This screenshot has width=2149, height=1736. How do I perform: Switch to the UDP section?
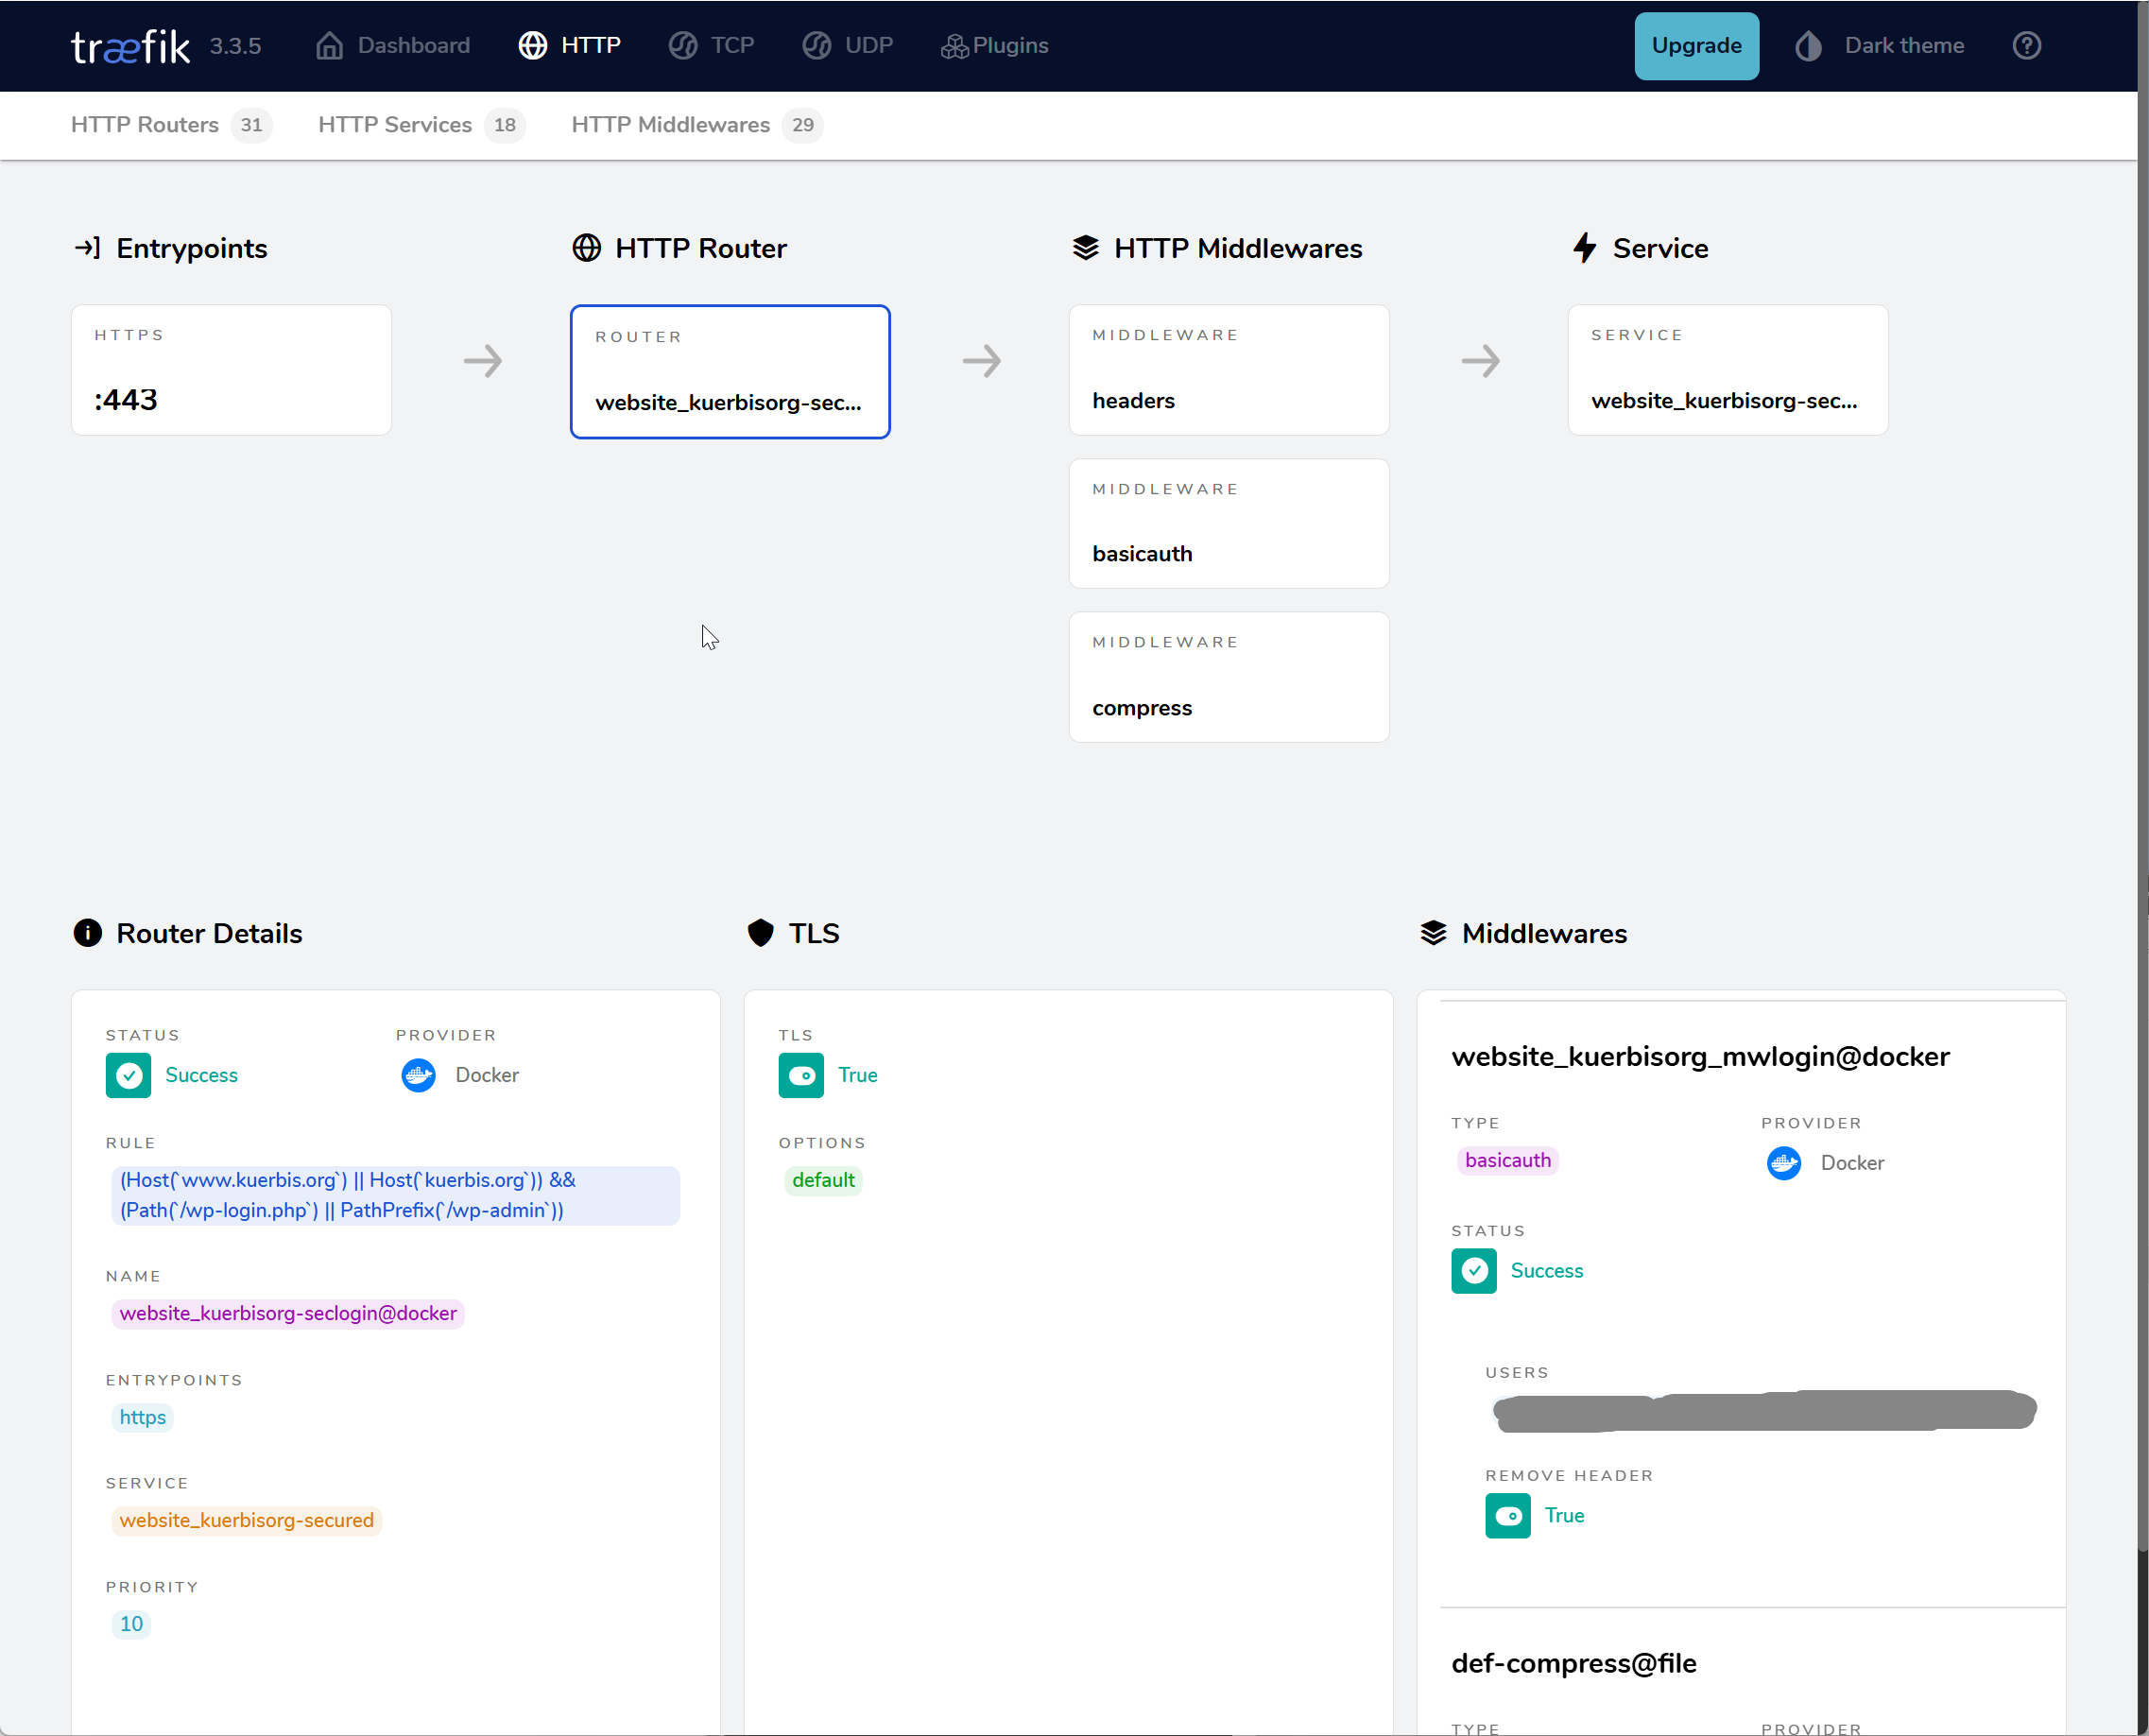click(848, 46)
